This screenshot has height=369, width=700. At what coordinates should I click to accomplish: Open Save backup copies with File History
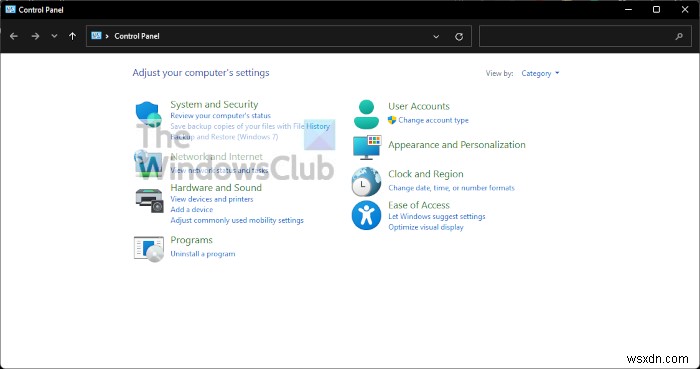click(x=250, y=126)
